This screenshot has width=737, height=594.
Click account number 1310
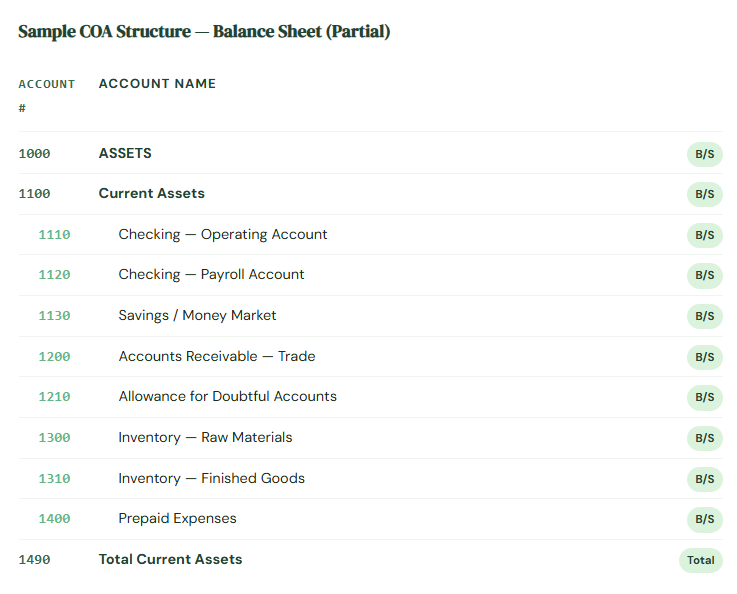tap(54, 479)
